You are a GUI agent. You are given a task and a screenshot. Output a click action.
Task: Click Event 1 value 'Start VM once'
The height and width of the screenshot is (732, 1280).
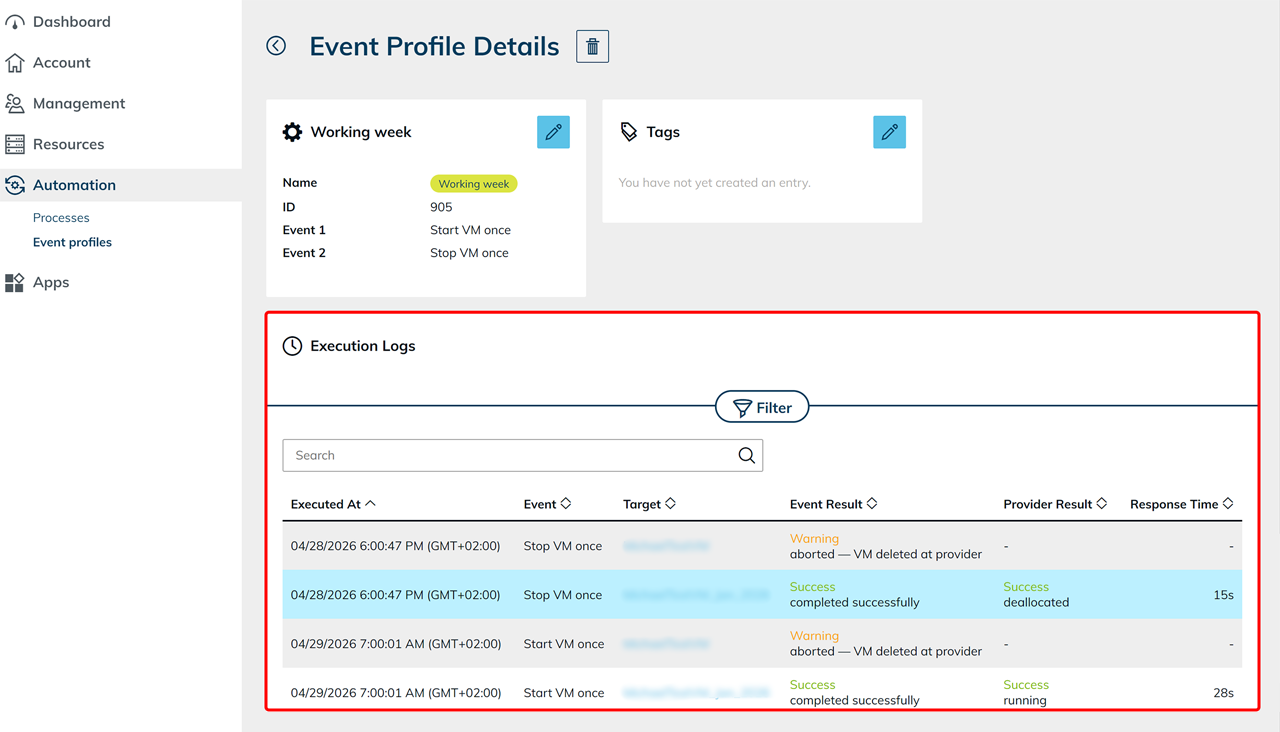click(470, 230)
